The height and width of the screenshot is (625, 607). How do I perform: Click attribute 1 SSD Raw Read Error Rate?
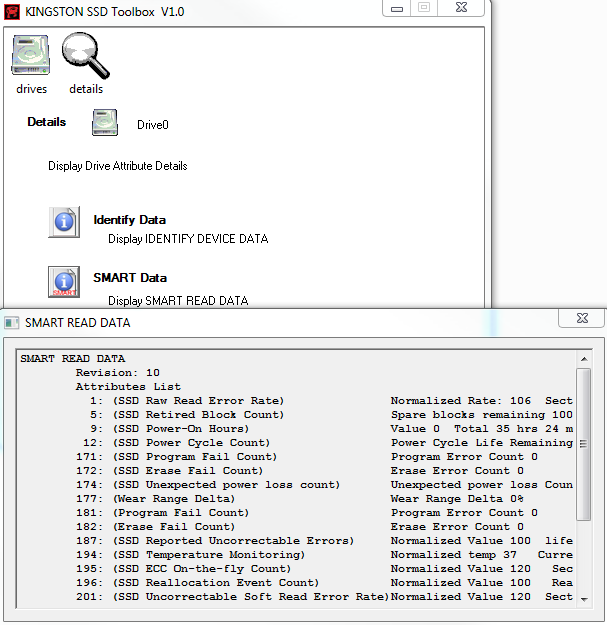click(187, 401)
